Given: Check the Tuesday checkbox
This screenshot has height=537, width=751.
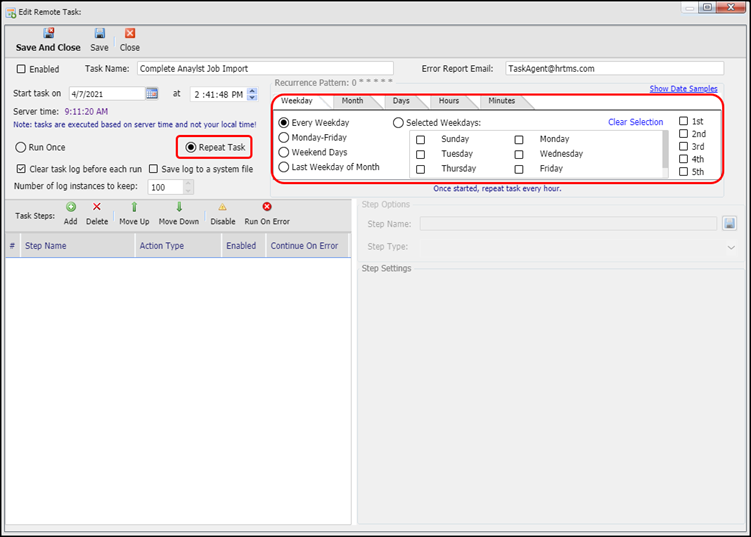Looking at the screenshot, I should pyautogui.click(x=421, y=155).
